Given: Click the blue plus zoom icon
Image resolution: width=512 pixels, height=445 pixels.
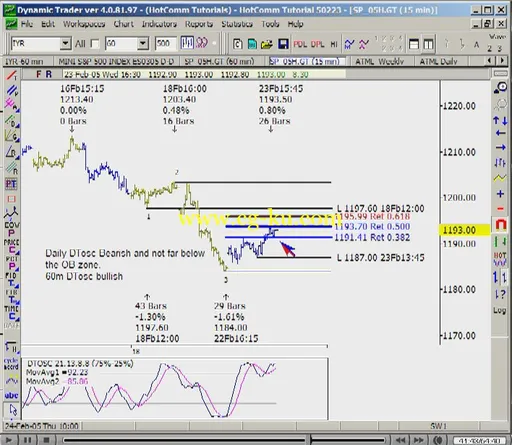Looking at the screenshot, I should pos(500,194).
